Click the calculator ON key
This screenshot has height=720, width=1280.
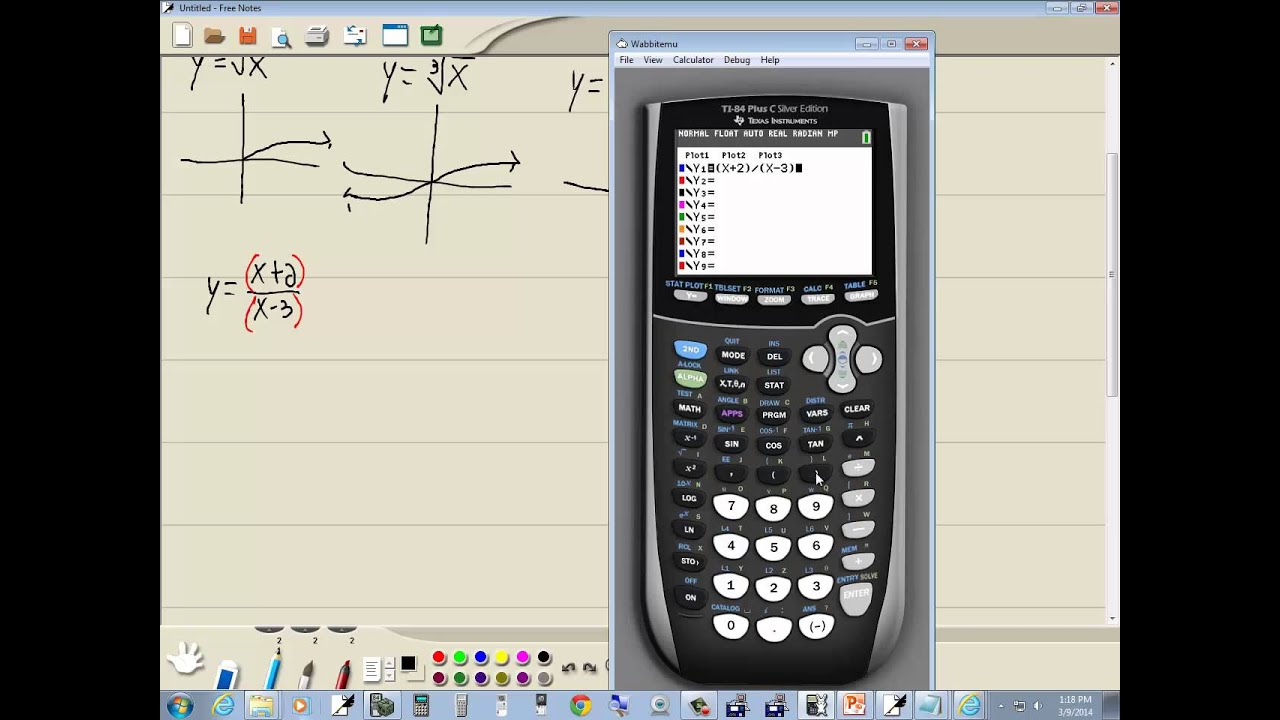tap(690, 597)
